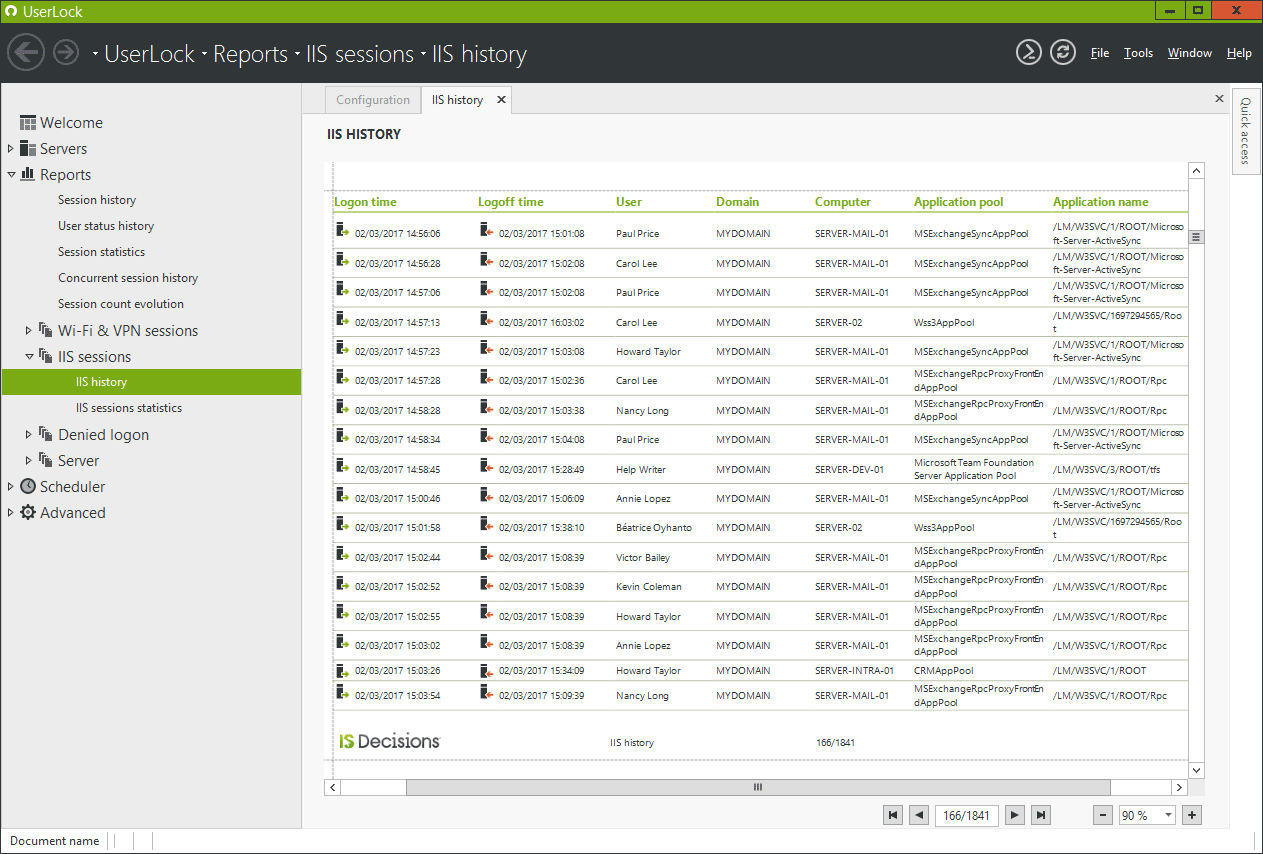1263x854 pixels.
Task: Click the Reports chart icon
Action: coord(28,174)
